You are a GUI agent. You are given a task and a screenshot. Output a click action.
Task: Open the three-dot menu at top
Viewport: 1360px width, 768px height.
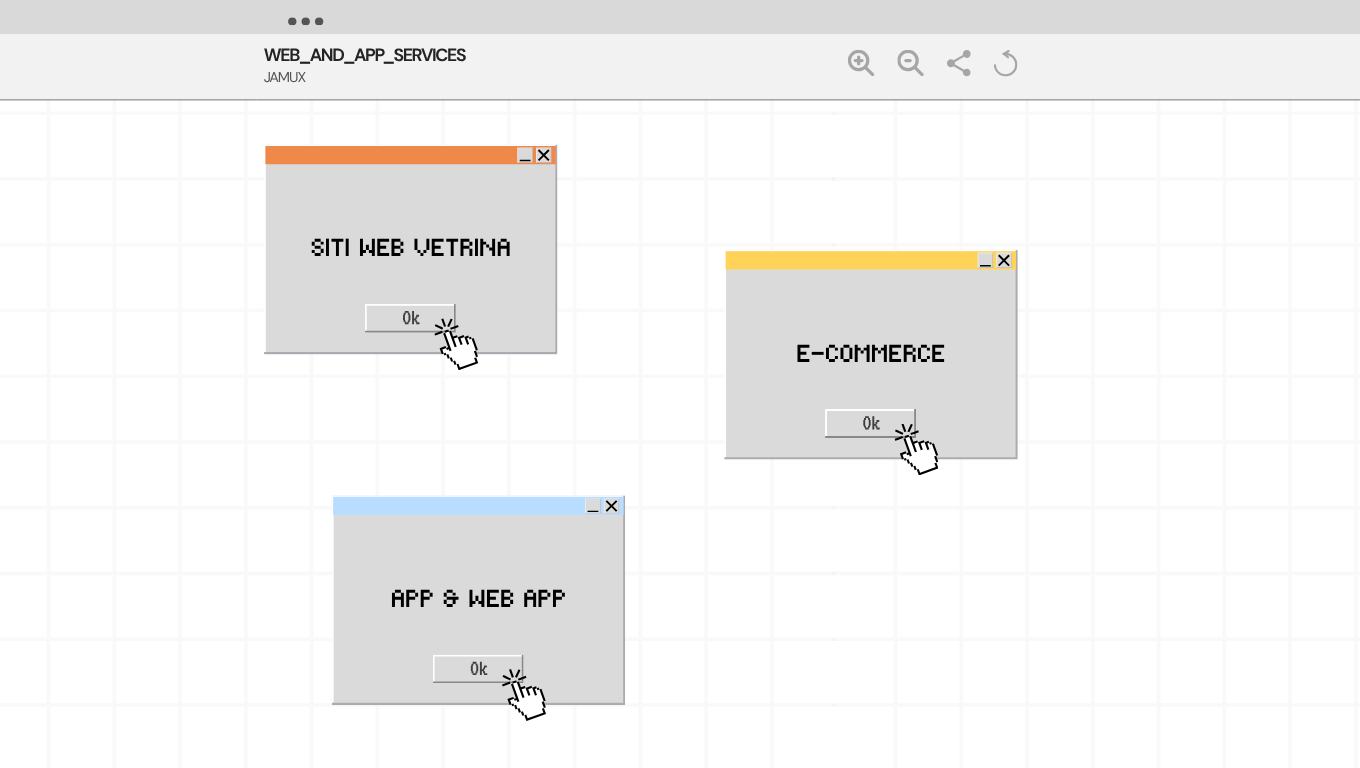tap(305, 21)
